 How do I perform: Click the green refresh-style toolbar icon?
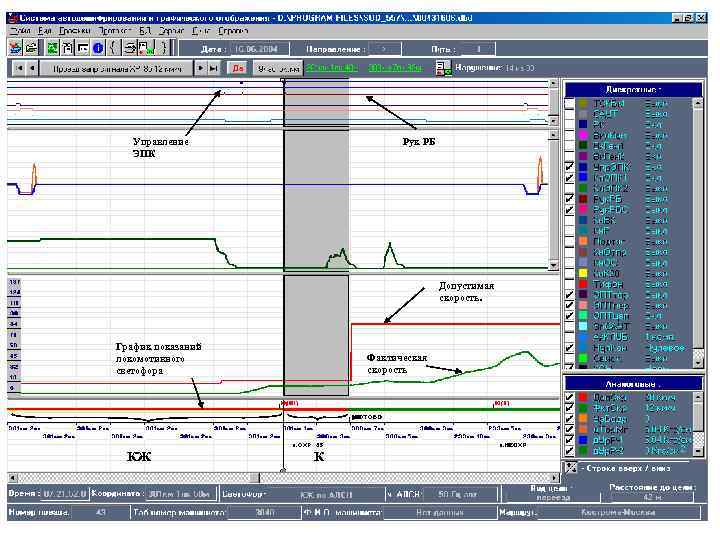[53, 47]
